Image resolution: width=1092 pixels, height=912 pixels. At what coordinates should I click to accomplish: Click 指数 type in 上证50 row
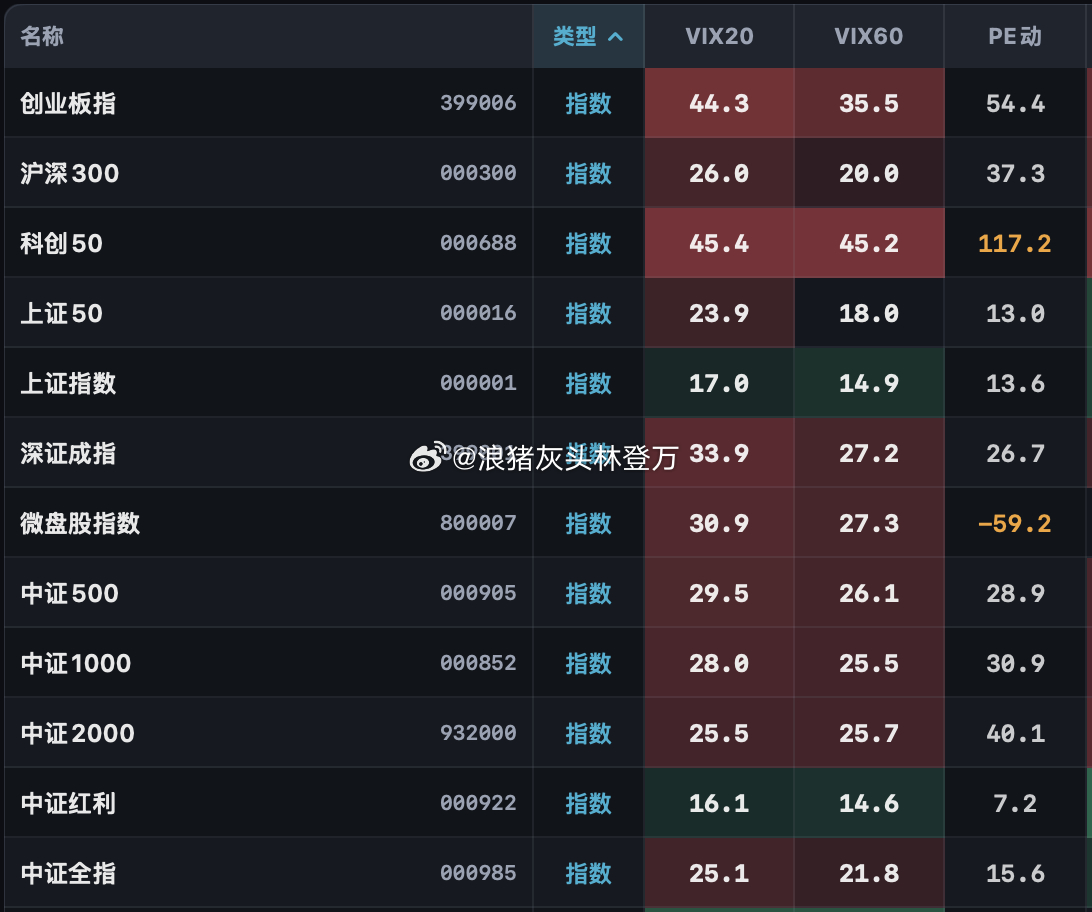(x=588, y=313)
